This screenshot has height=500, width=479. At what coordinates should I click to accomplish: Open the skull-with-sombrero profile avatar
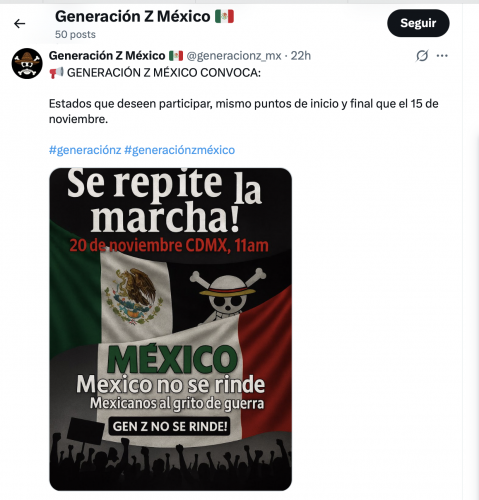tap(27, 63)
